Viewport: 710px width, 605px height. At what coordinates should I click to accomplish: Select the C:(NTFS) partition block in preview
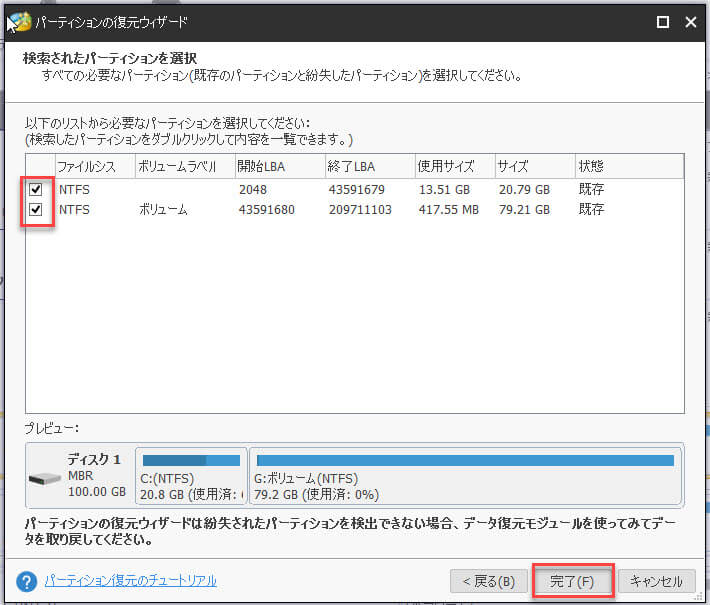(191, 476)
